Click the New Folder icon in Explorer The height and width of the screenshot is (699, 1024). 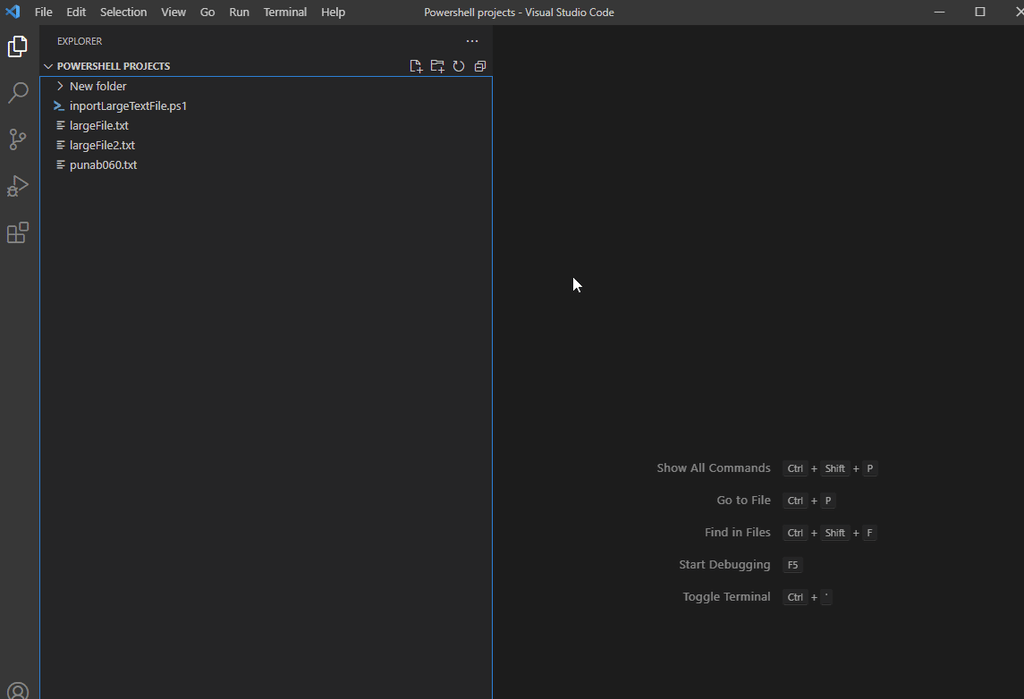pos(438,66)
